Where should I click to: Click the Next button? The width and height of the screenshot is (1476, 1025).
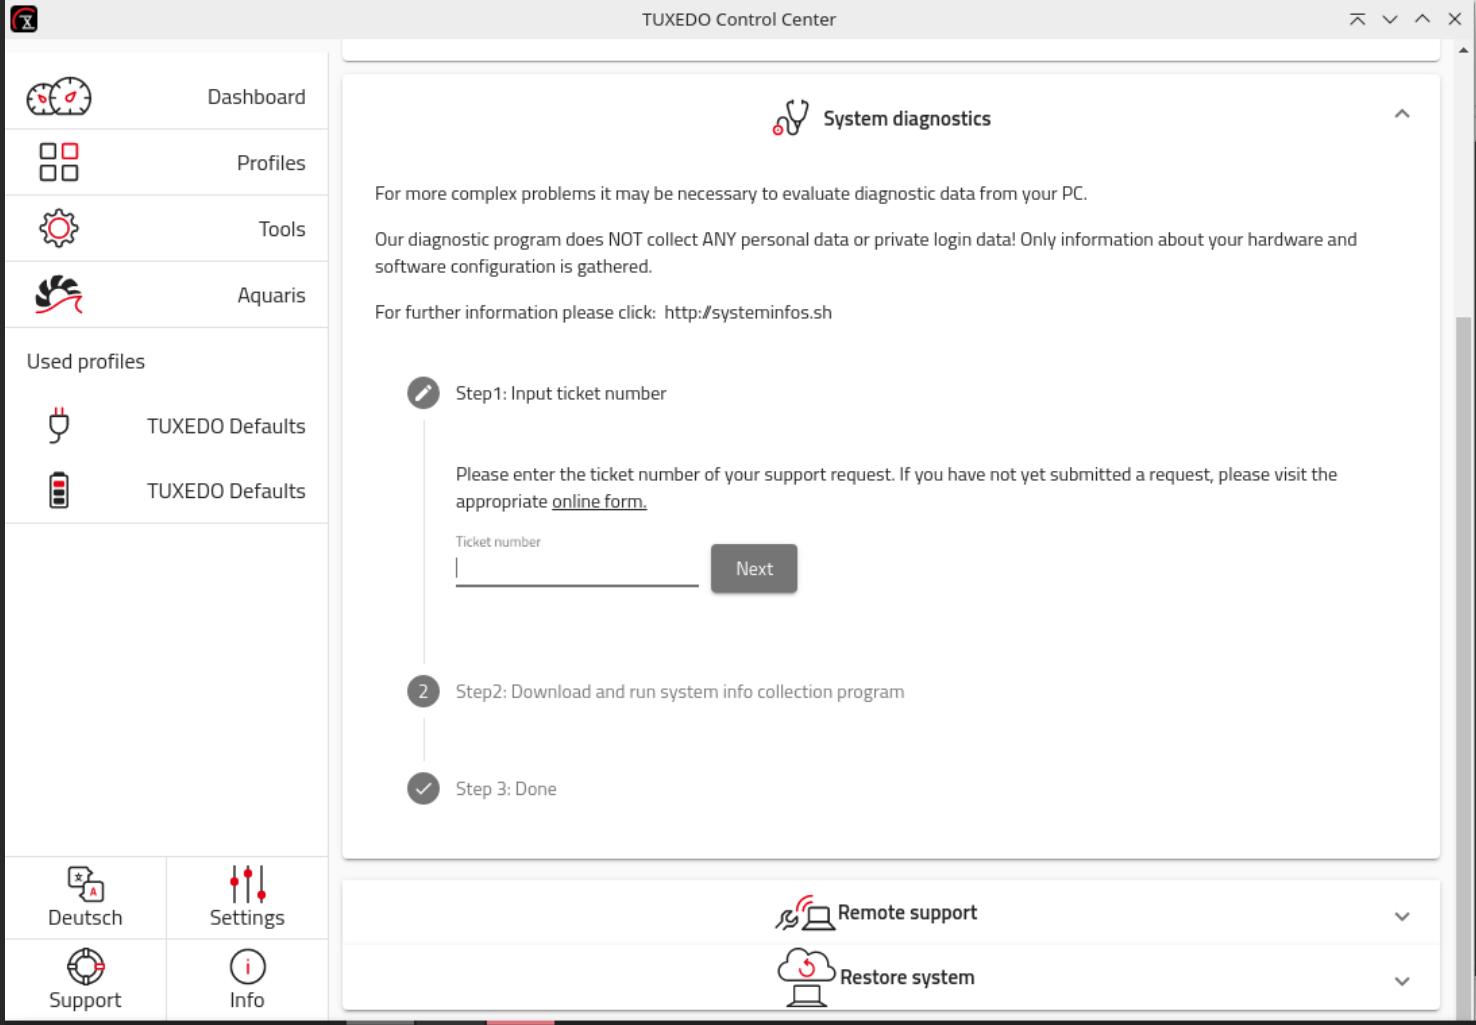coord(754,568)
